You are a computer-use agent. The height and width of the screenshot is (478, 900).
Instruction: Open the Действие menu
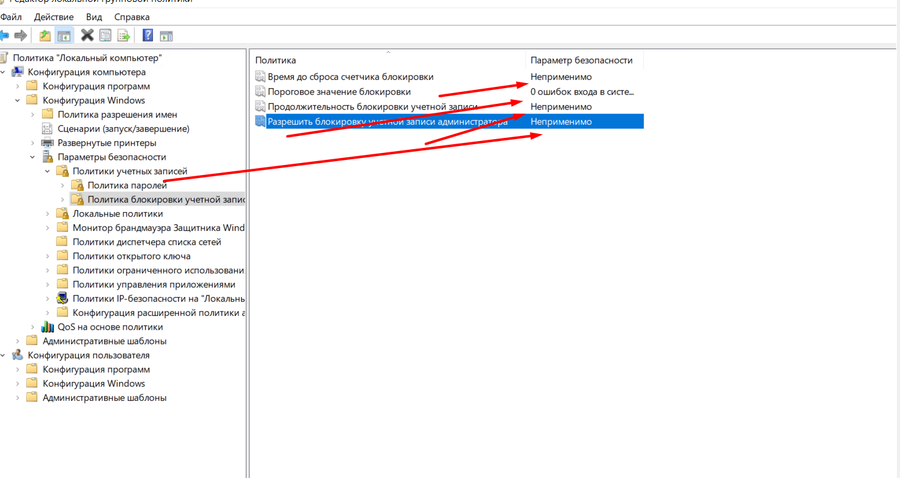click(x=53, y=17)
